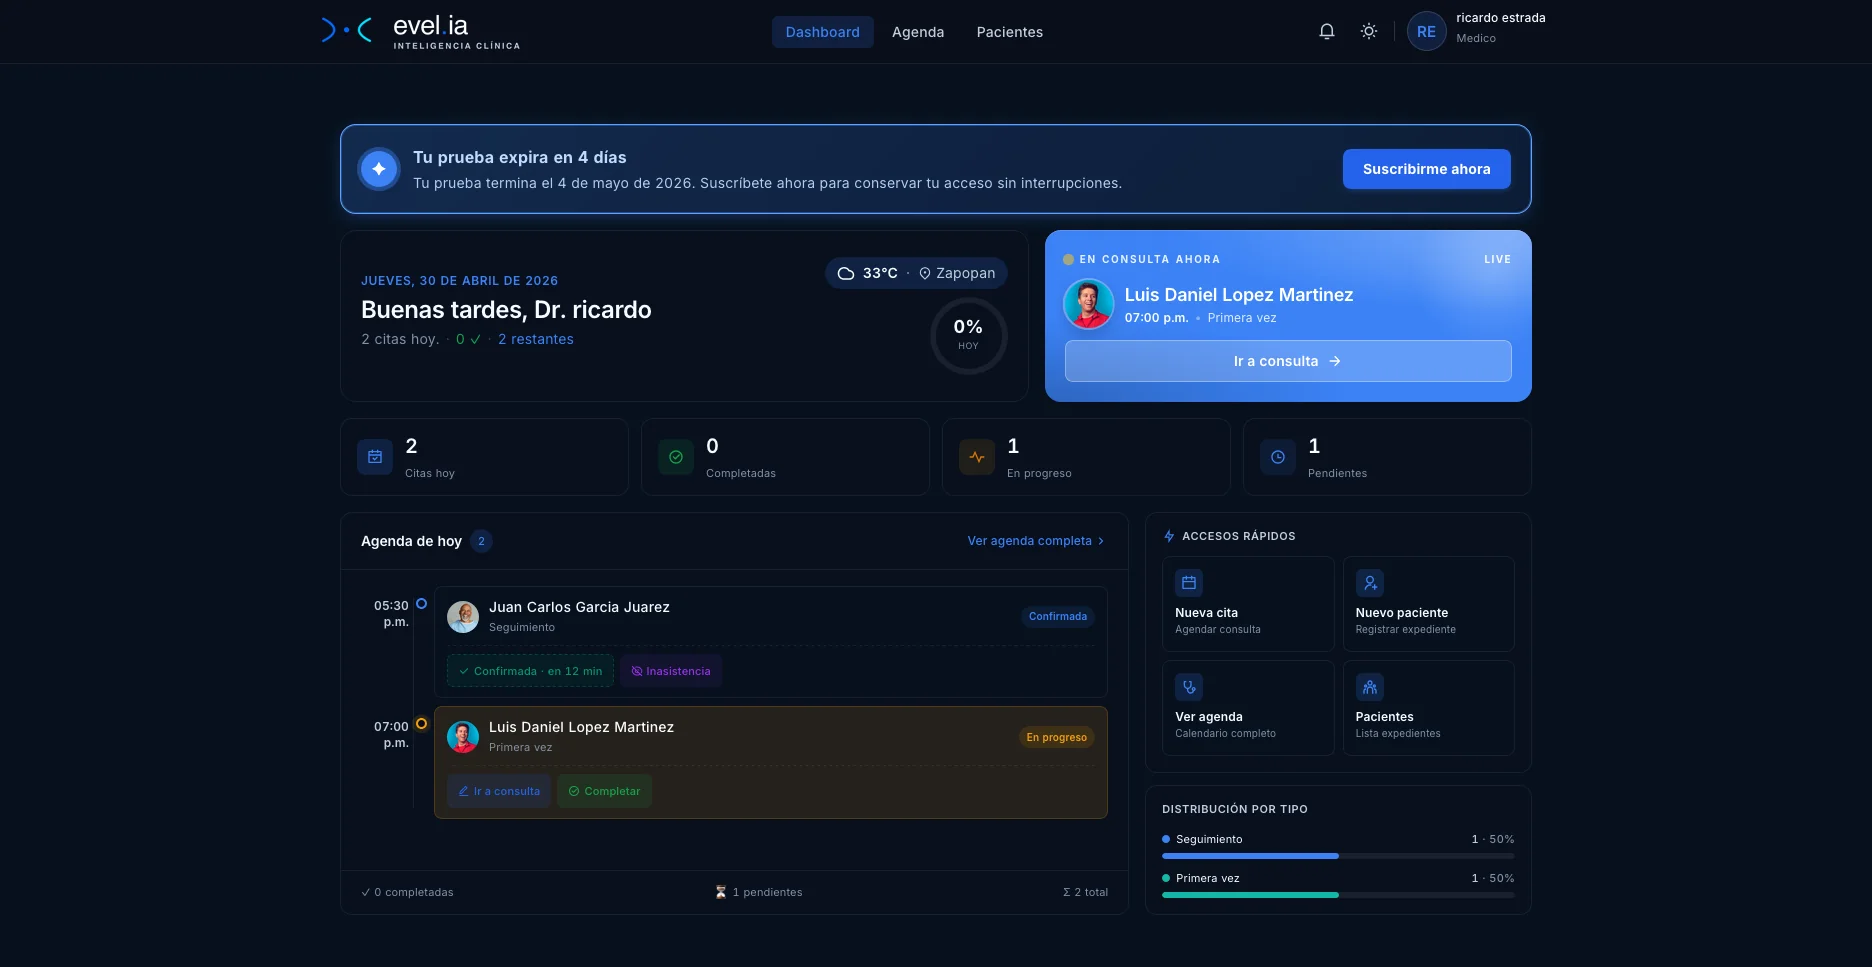Screen dimensions: 1872x967
Task: Click Confirmada · en 12 min chip
Action: [x=530, y=671]
